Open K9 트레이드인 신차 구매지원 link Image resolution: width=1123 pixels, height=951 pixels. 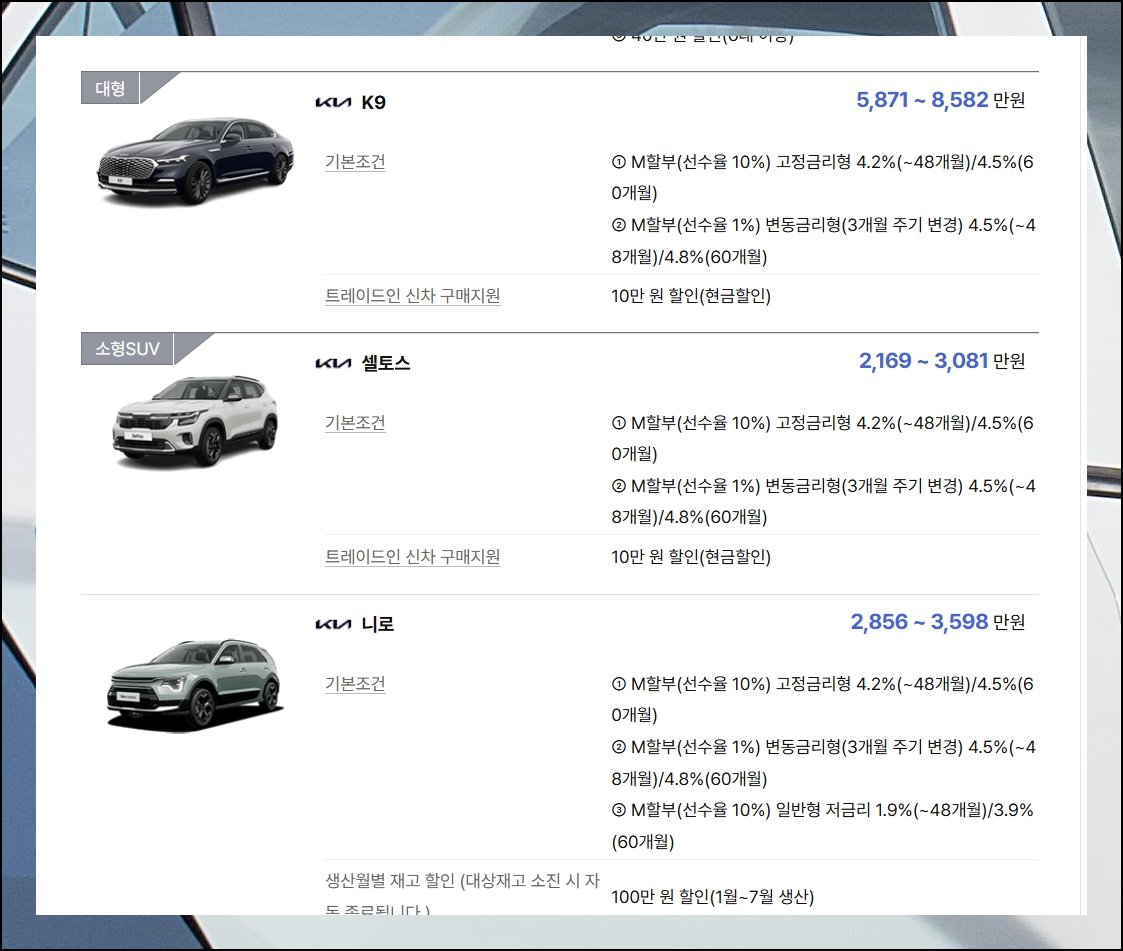[413, 296]
